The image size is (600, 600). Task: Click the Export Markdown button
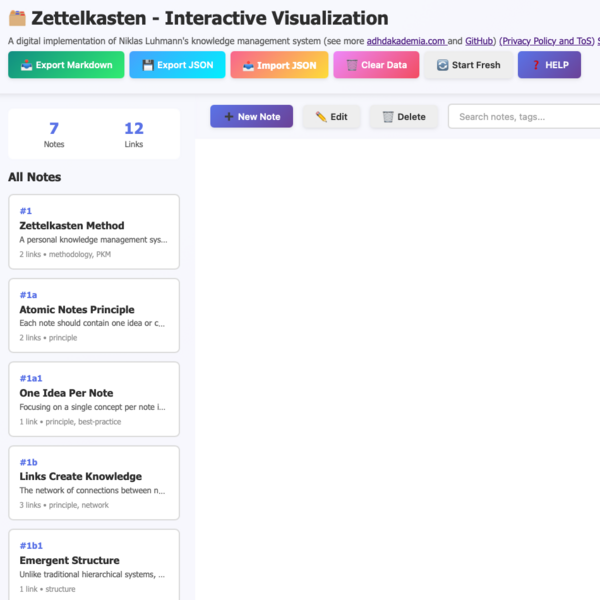[66, 65]
